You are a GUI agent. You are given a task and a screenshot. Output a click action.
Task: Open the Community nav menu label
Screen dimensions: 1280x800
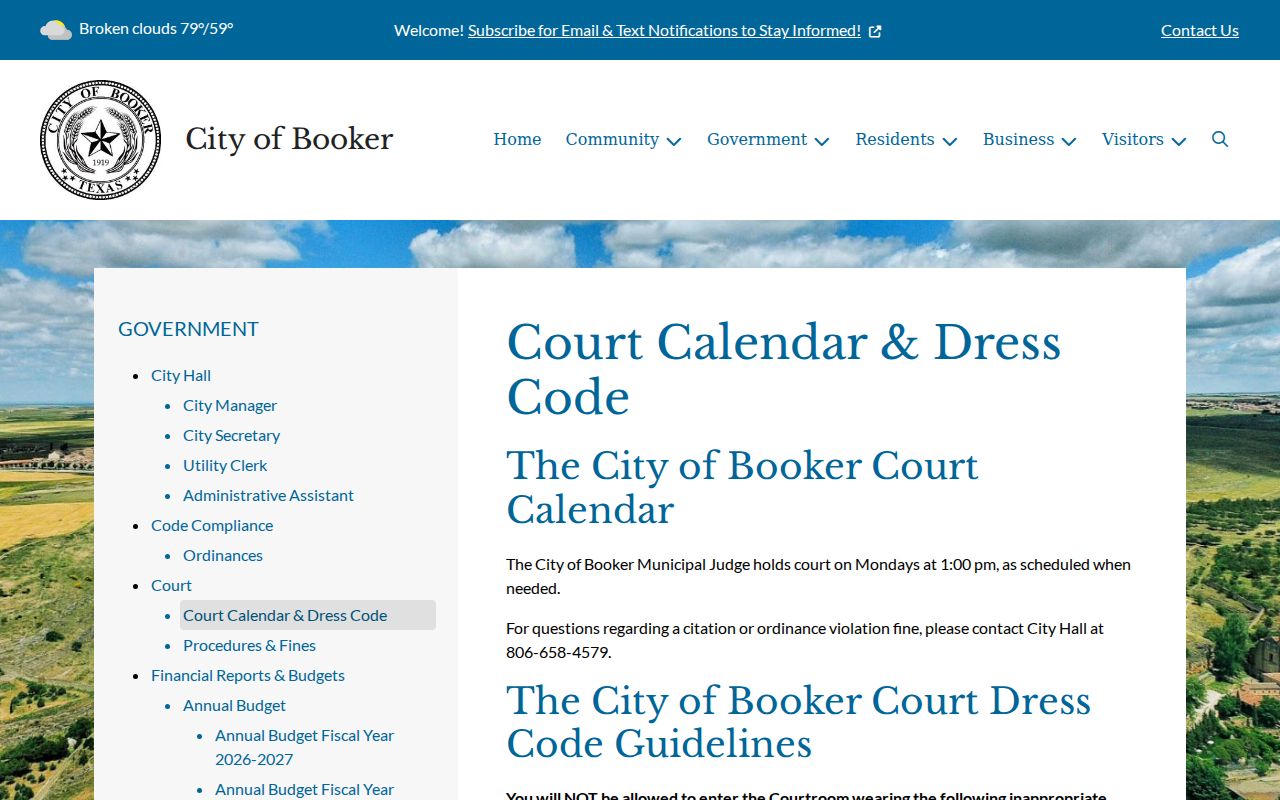tap(612, 139)
